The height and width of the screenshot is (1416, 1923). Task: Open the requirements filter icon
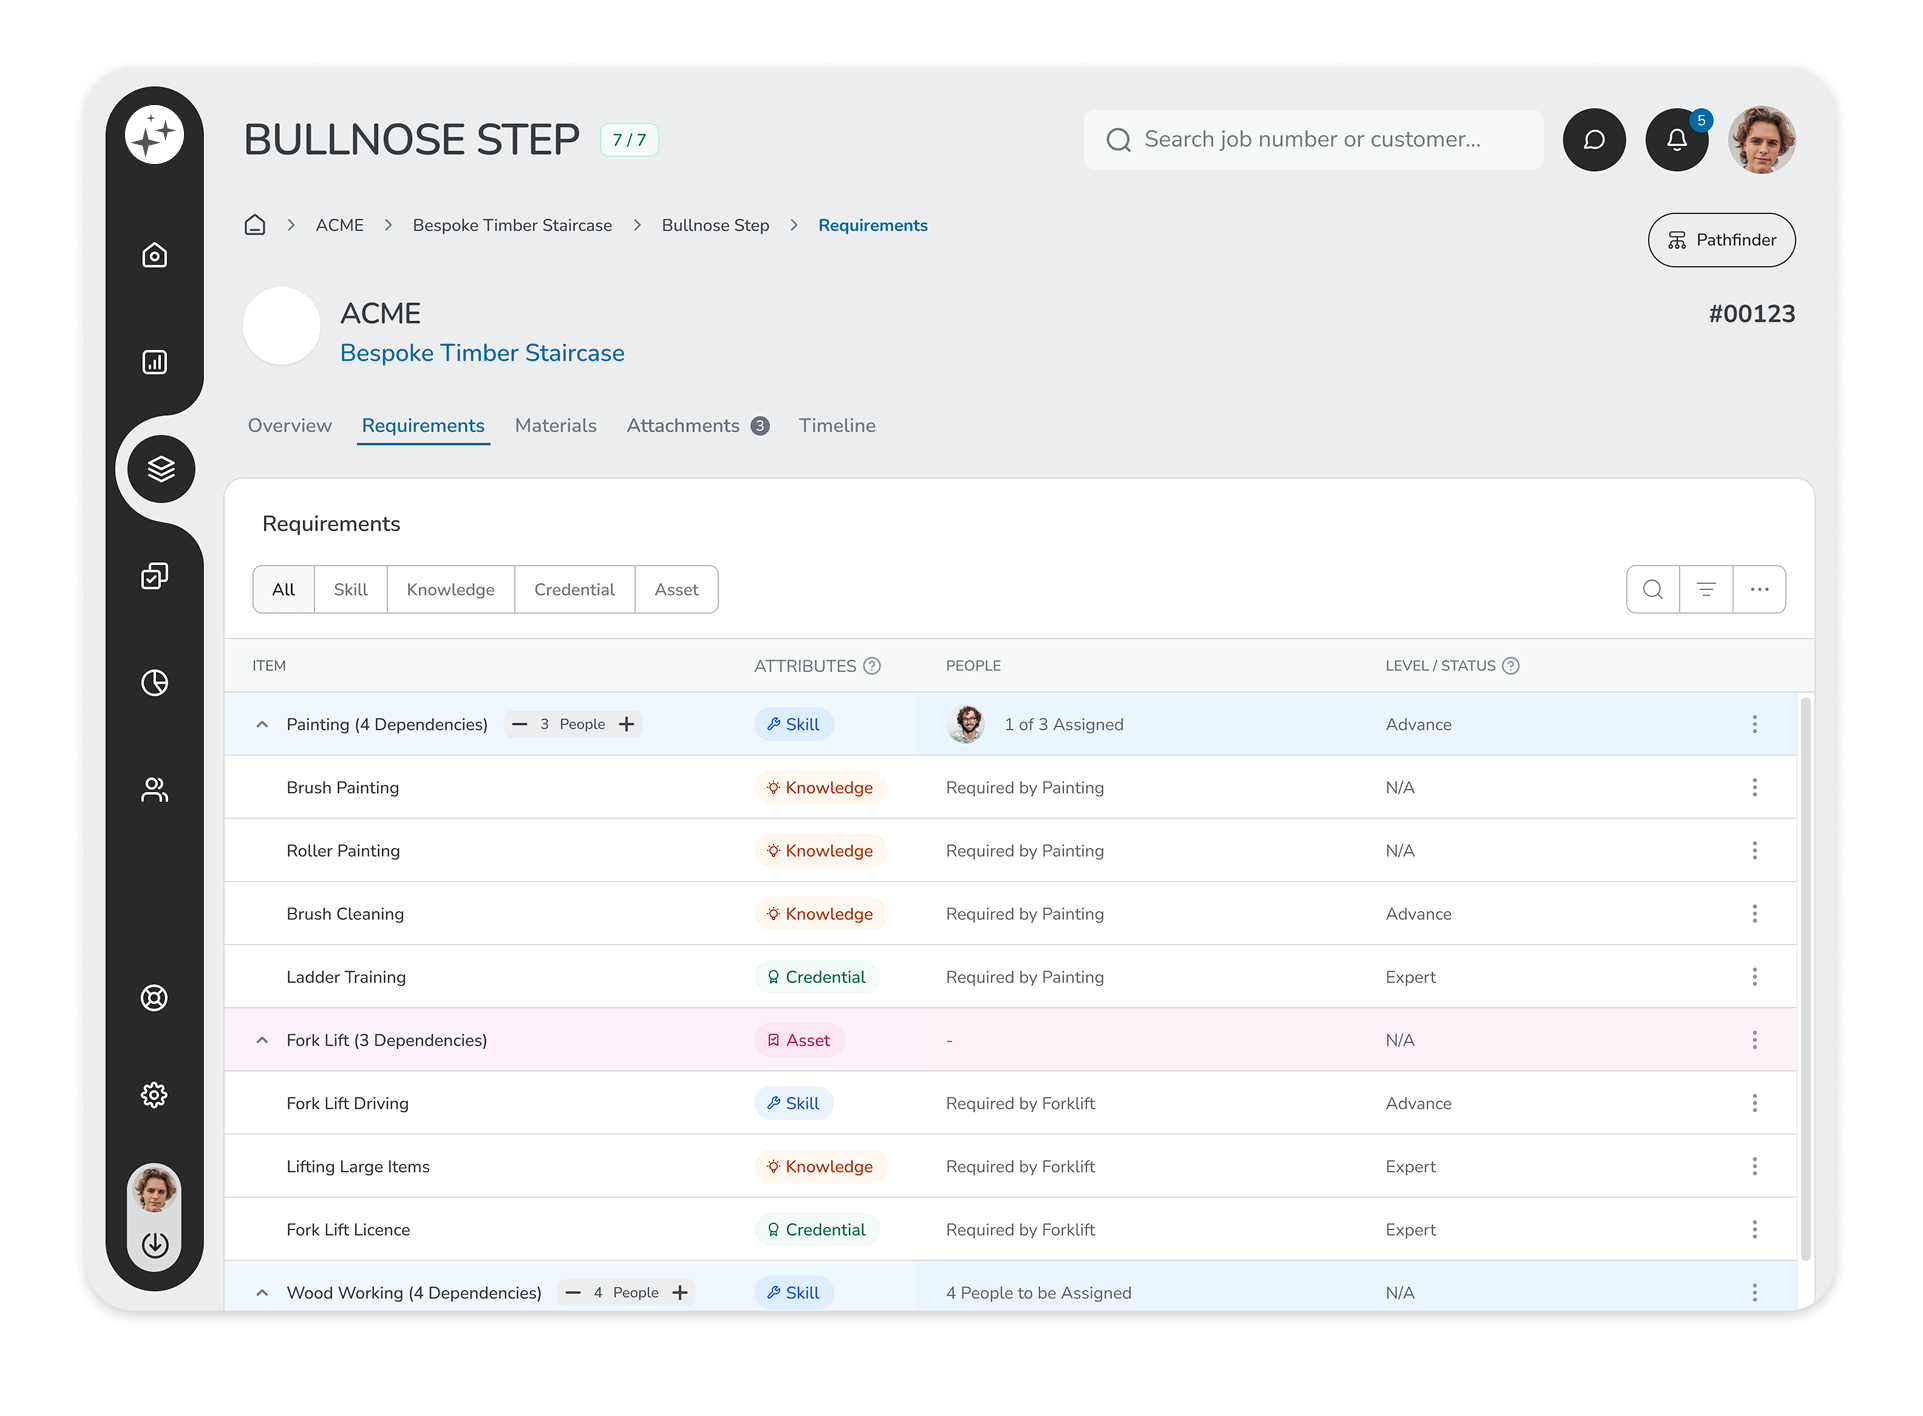(x=1706, y=590)
